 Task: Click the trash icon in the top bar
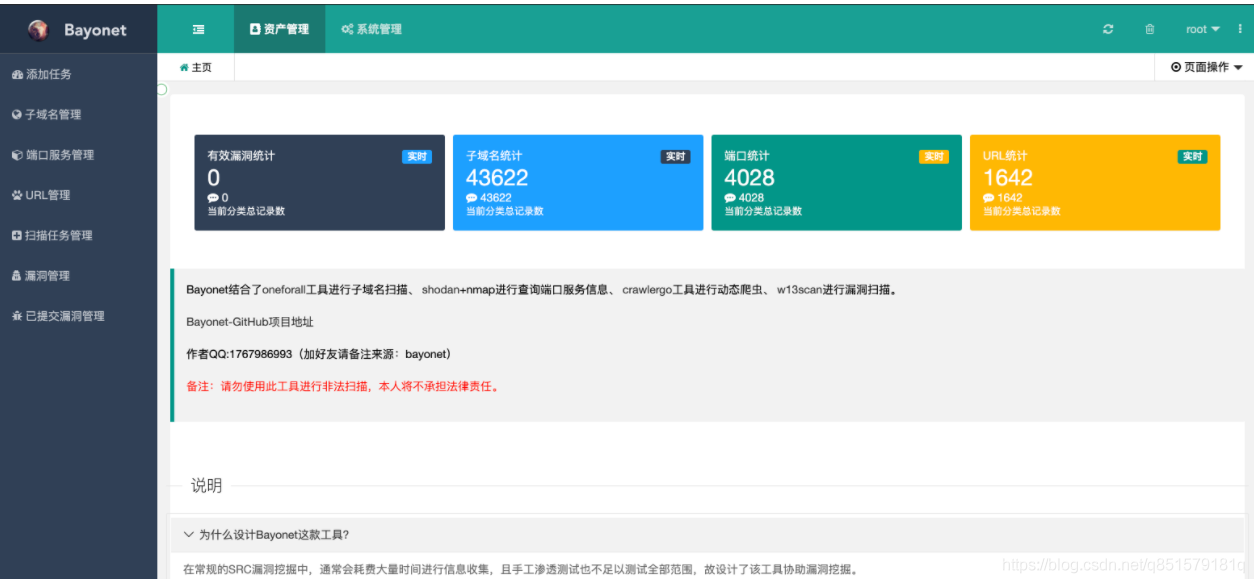click(x=1150, y=29)
